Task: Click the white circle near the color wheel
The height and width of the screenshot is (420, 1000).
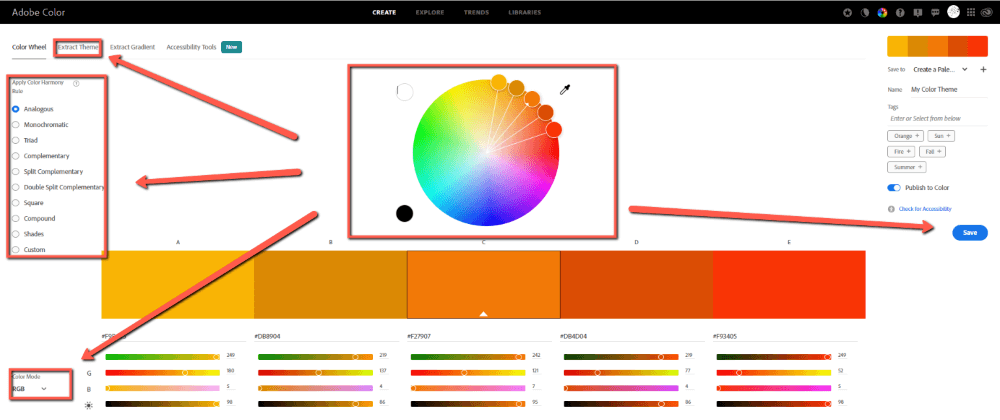Action: (405, 92)
